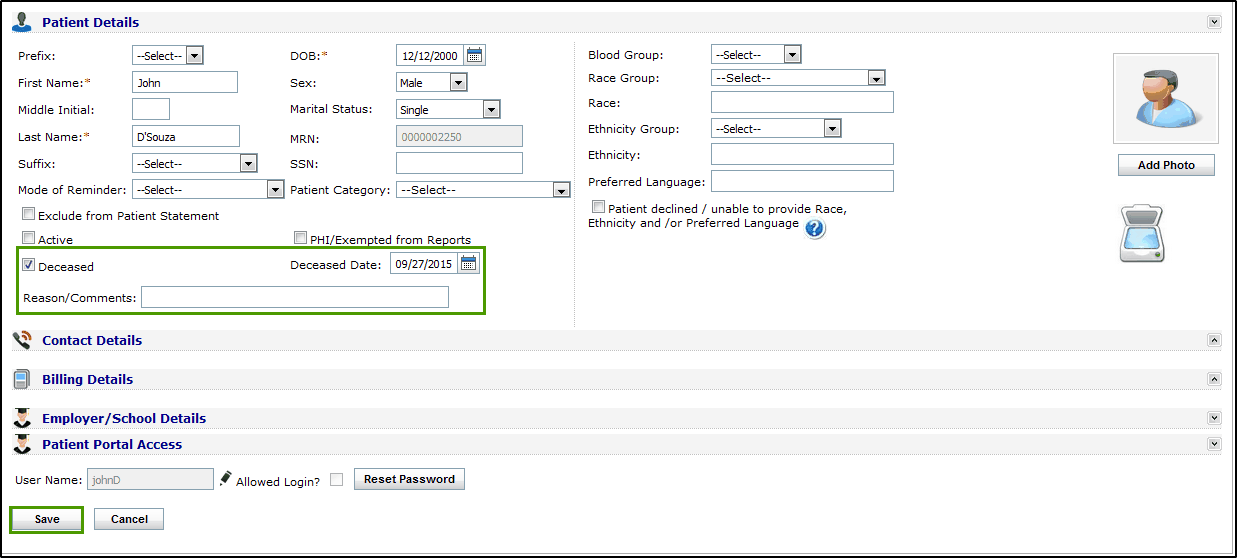1237x558 pixels.
Task: Uncheck the Deceased checkbox
Action: [x=29, y=266]
